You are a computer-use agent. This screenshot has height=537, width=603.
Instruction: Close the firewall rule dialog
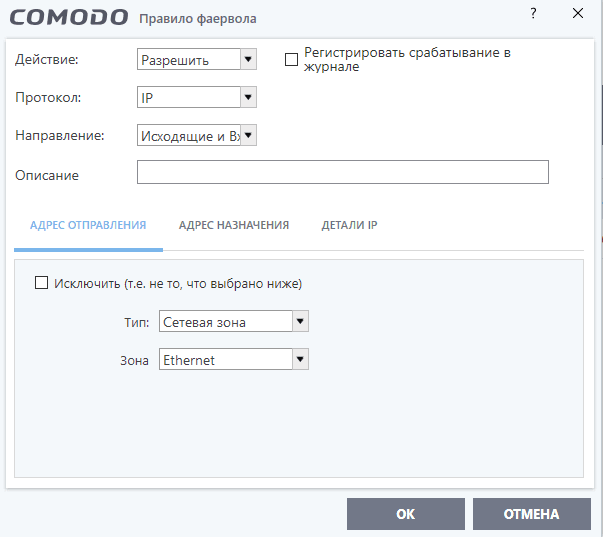[578, 13]
